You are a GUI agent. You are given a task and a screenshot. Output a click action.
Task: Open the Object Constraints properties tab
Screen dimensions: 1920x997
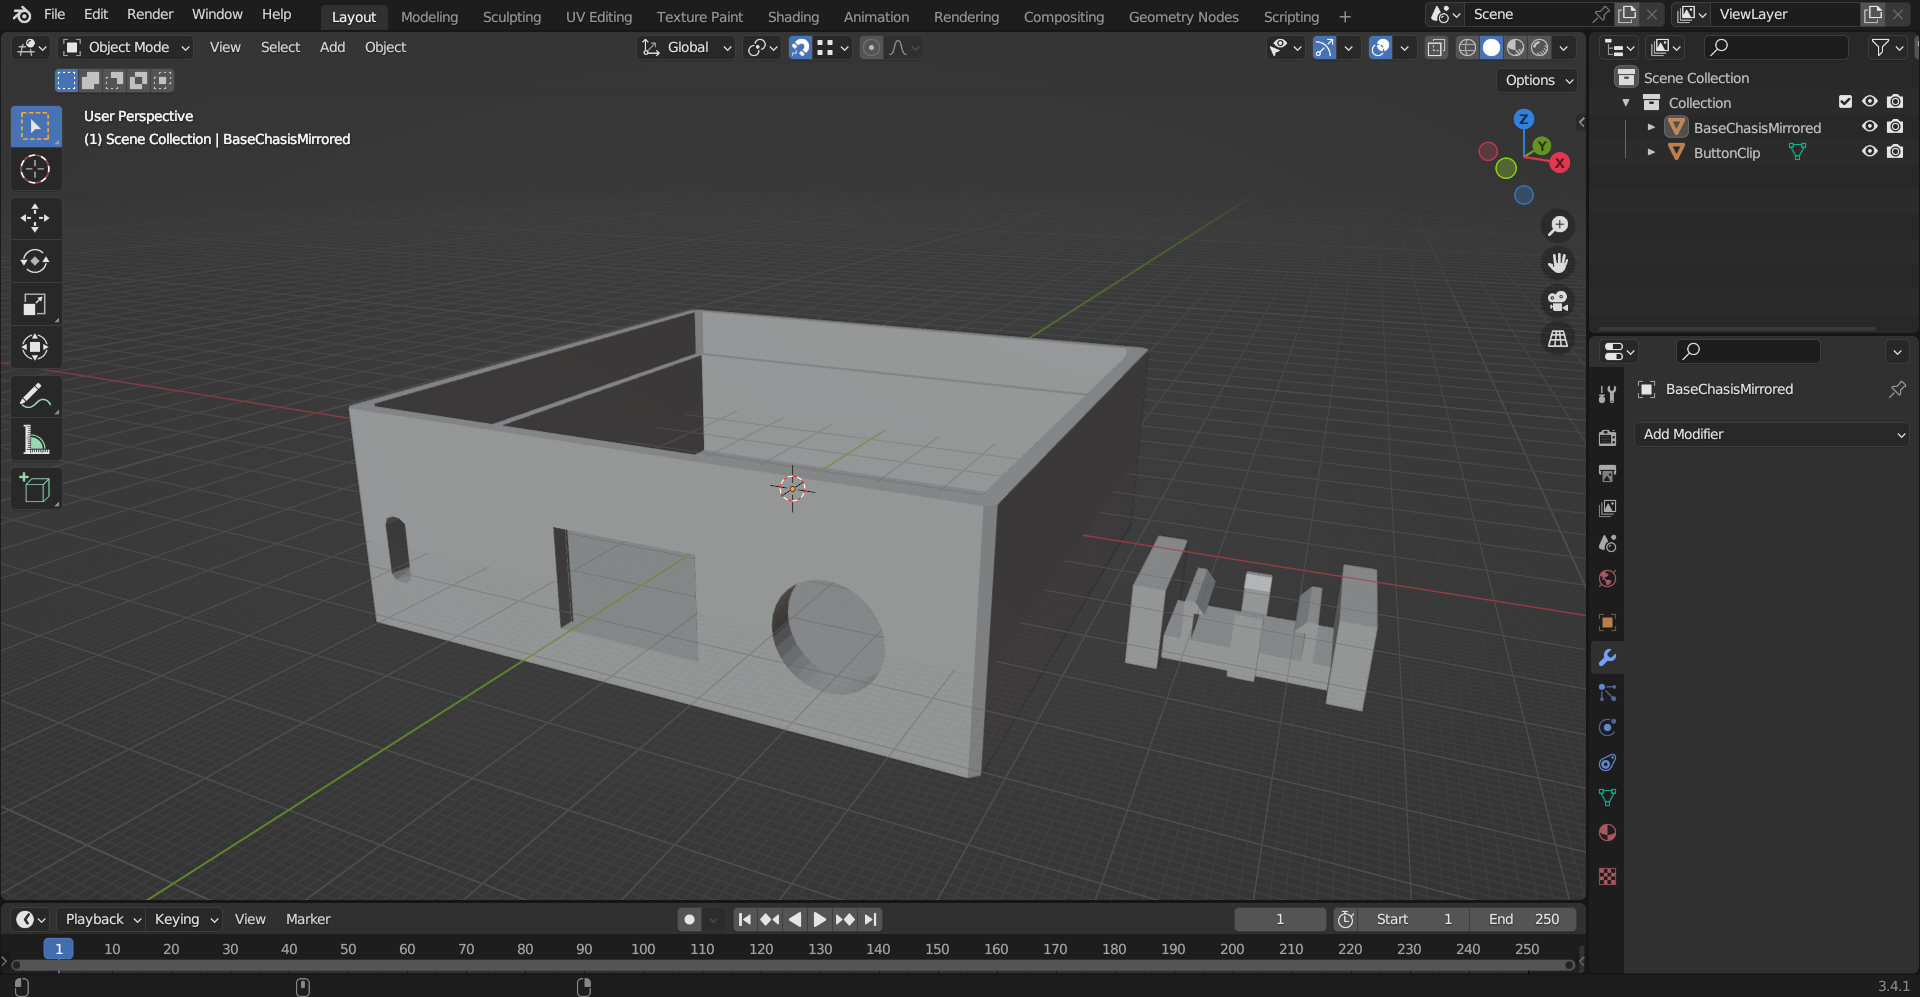pos(1607,762)
